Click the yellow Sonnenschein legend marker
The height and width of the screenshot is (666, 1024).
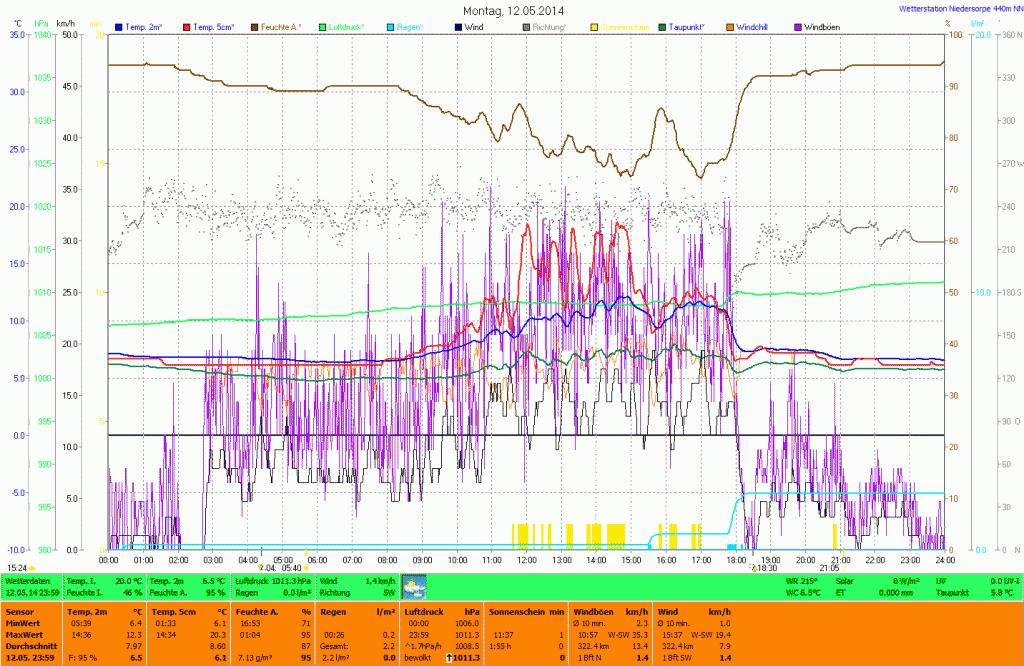coord(594,25)
